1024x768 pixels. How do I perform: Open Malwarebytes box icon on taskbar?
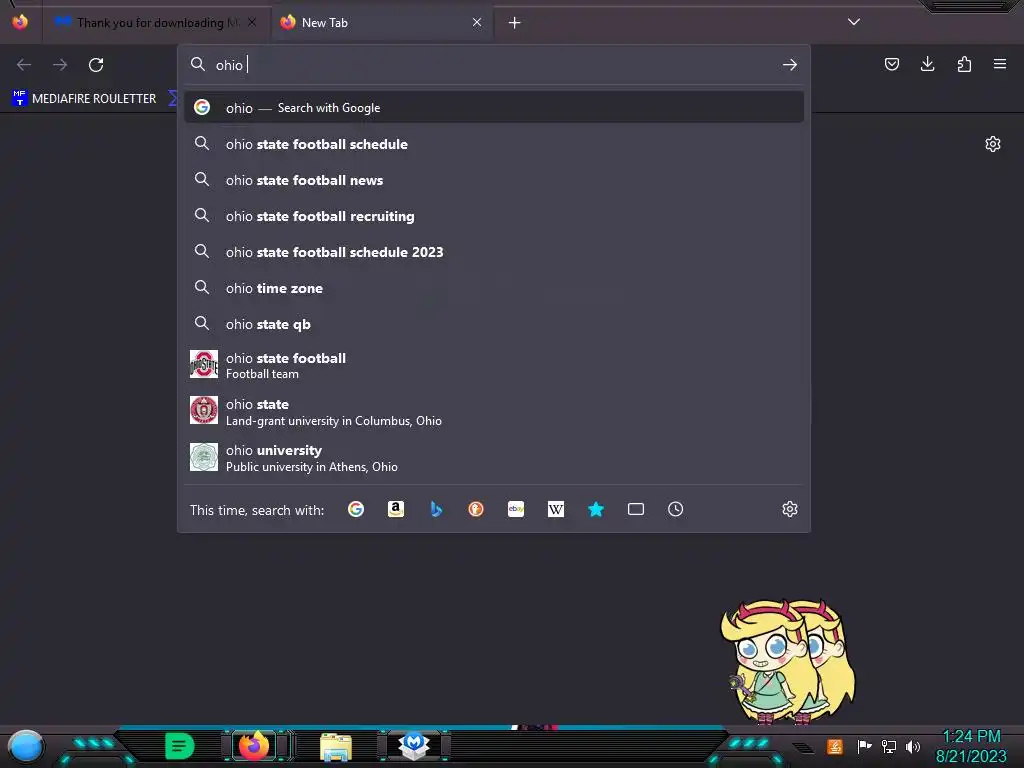tap(414, 745)
